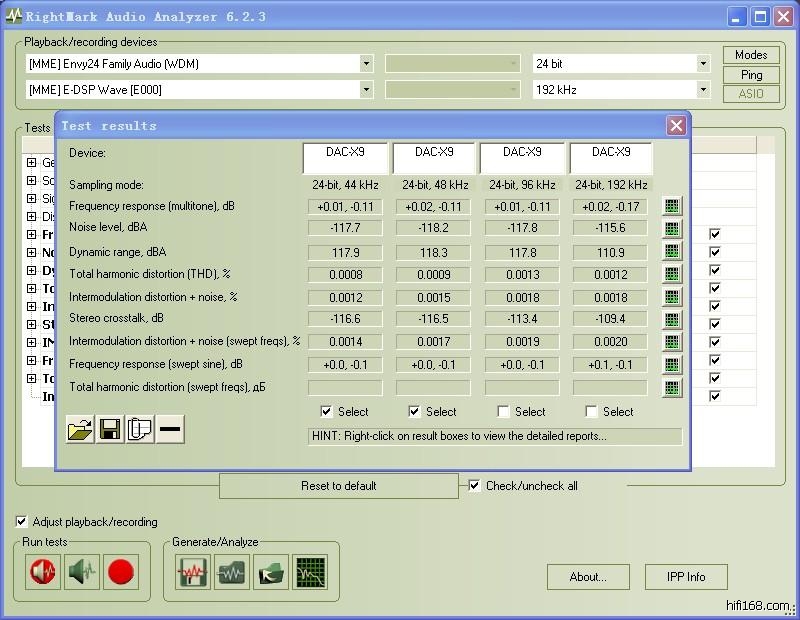The image size is (800, 620).
Task: Toggle Check/uncheck all checkbox
Action: [475, 486]
